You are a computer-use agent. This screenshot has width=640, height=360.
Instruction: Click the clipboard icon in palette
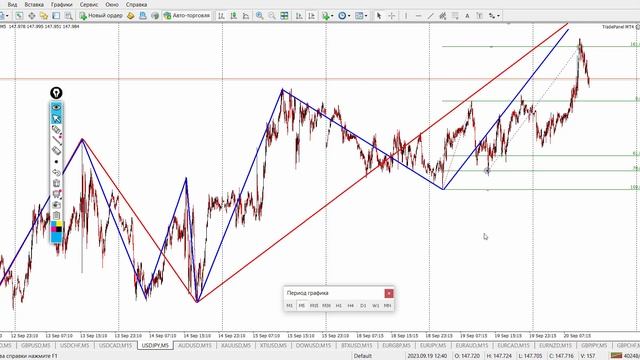[56, 216]
